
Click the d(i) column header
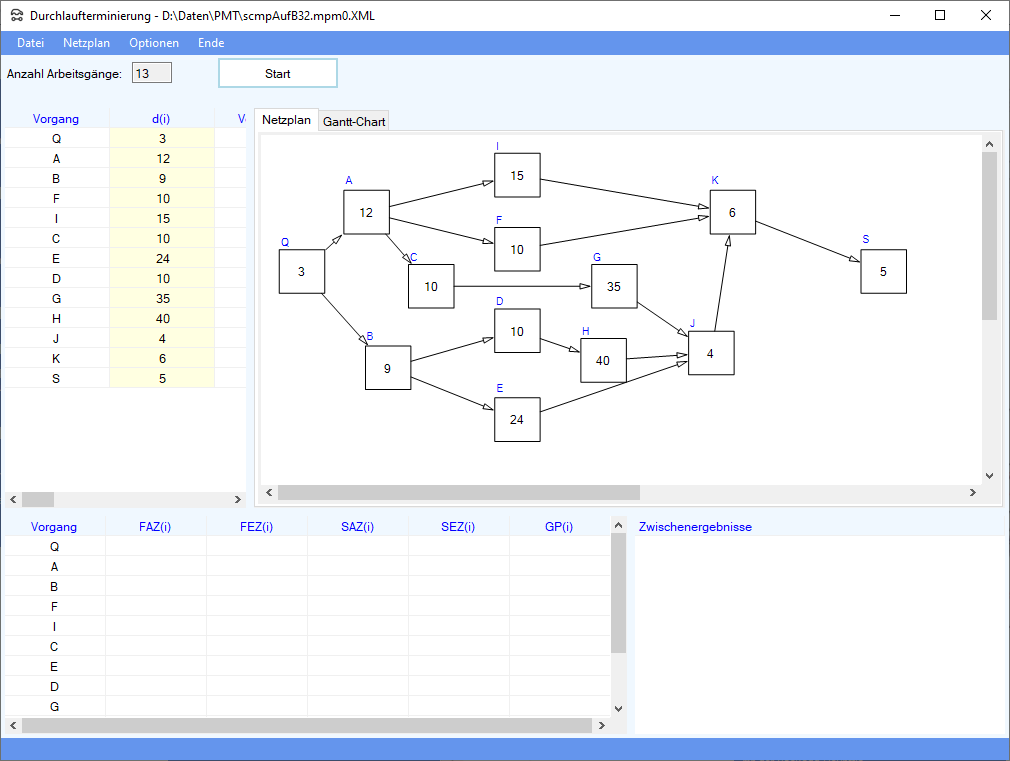162,119
